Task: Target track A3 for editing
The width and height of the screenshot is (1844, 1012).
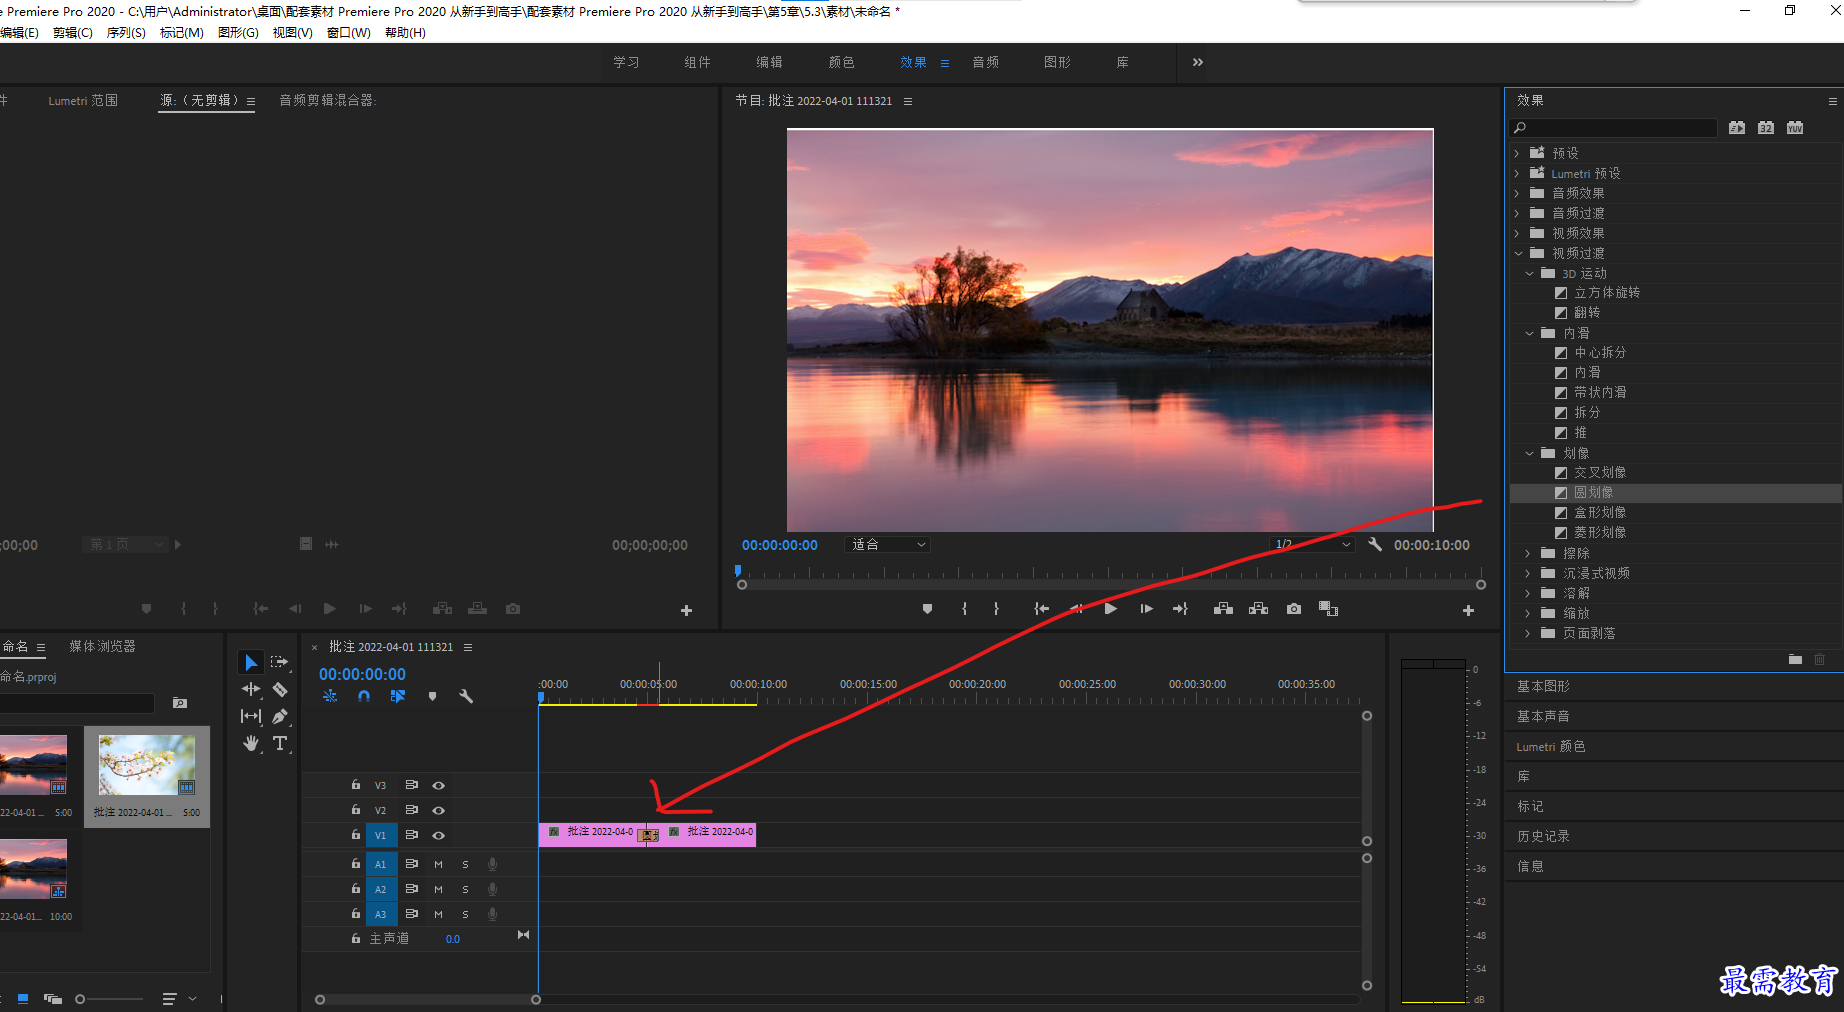Action: (x=380, y=914)
